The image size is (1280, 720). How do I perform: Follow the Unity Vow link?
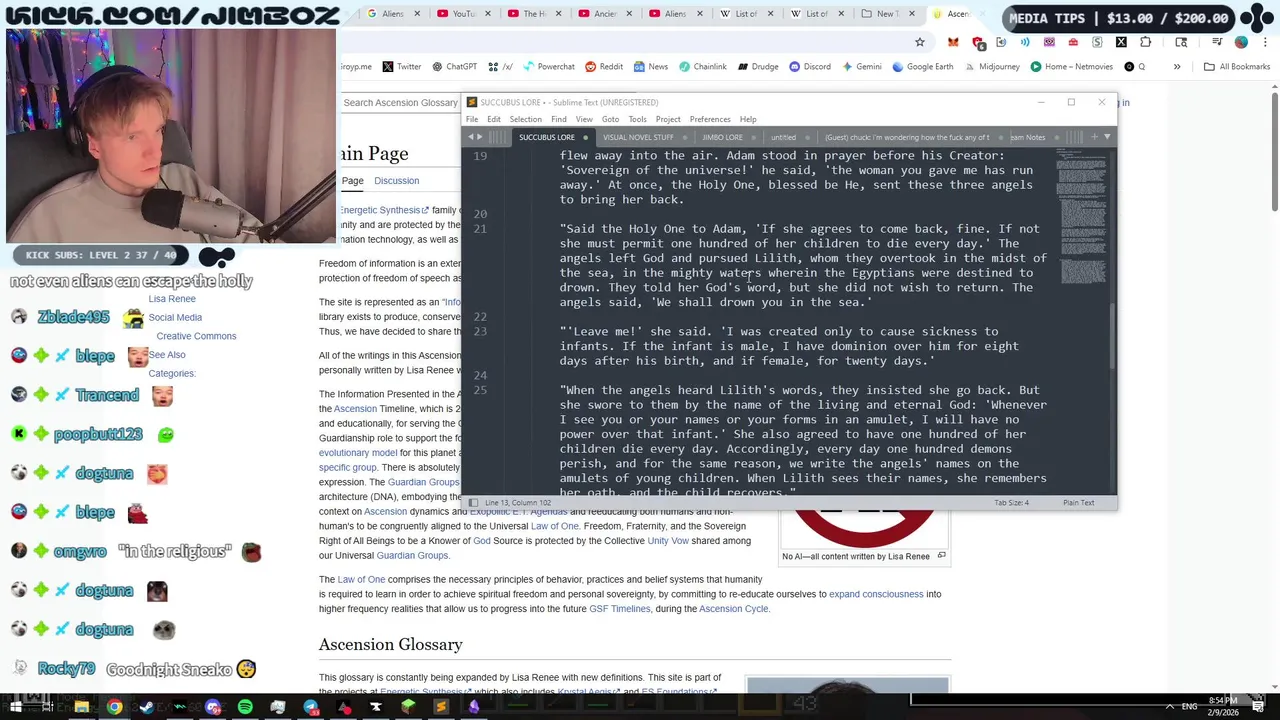point(668,541)
